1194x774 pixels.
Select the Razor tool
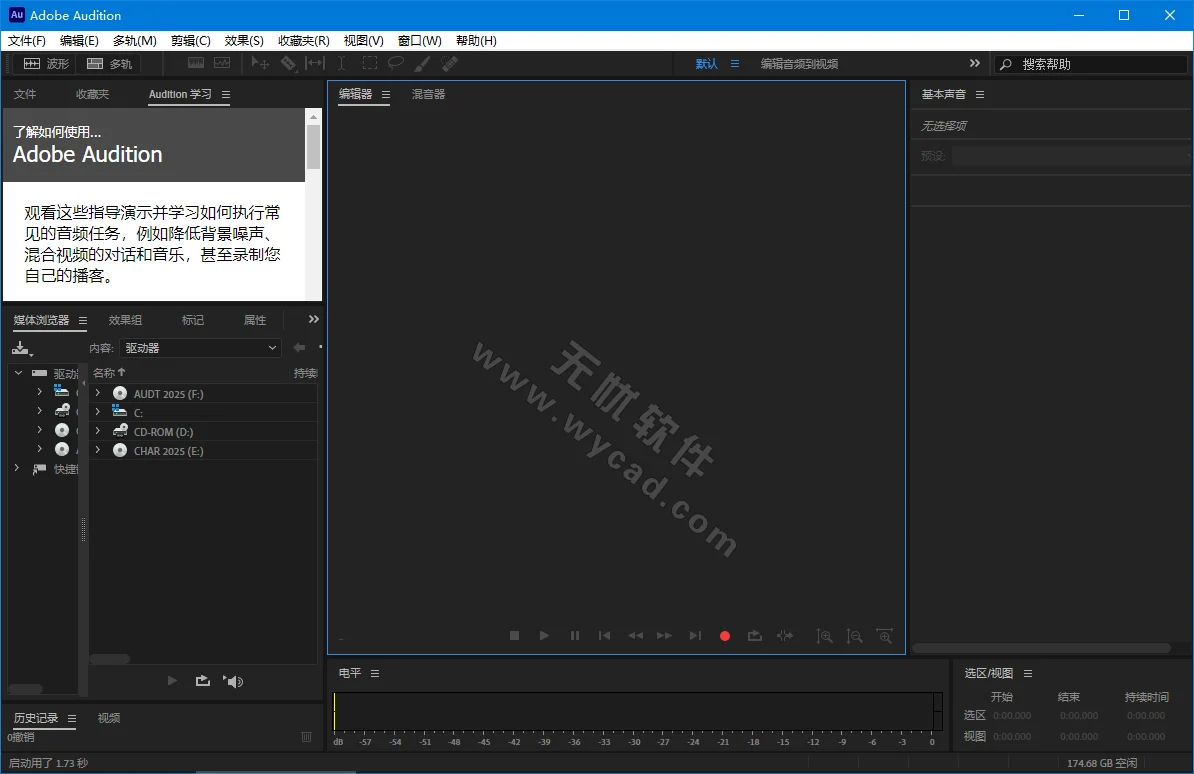[x=289, y=63]
